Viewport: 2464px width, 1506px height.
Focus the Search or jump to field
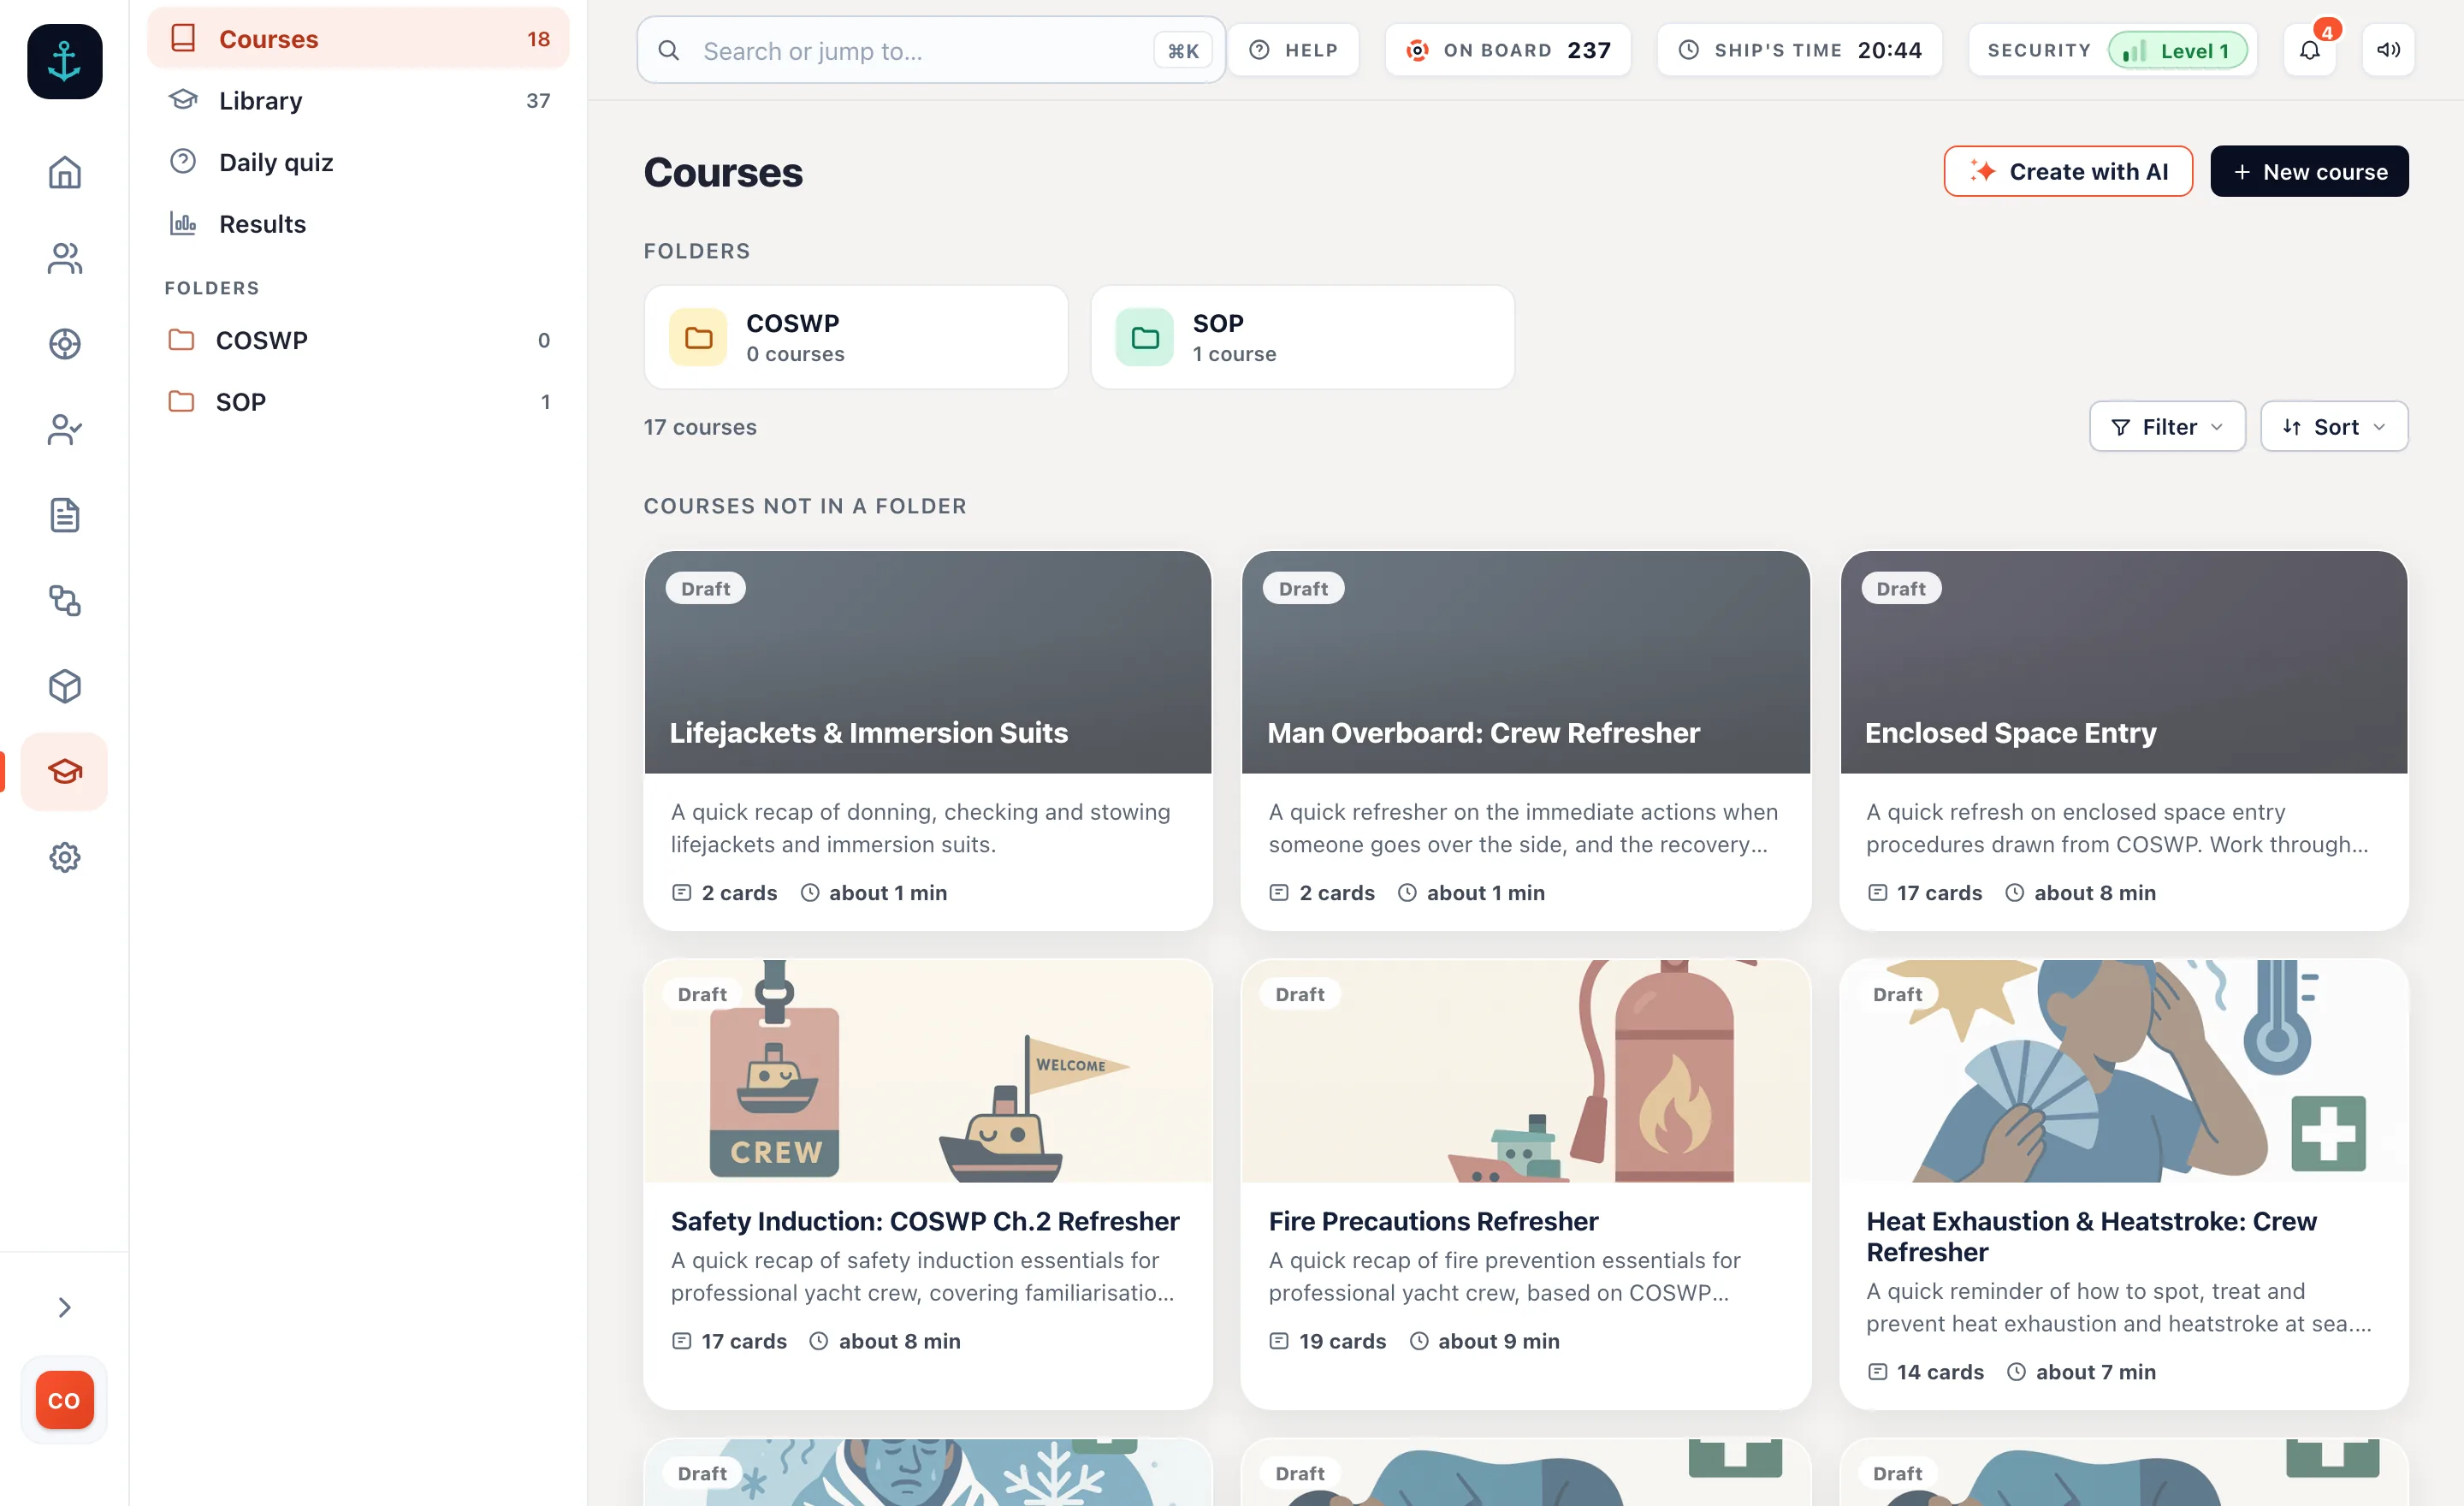(930, 50)
